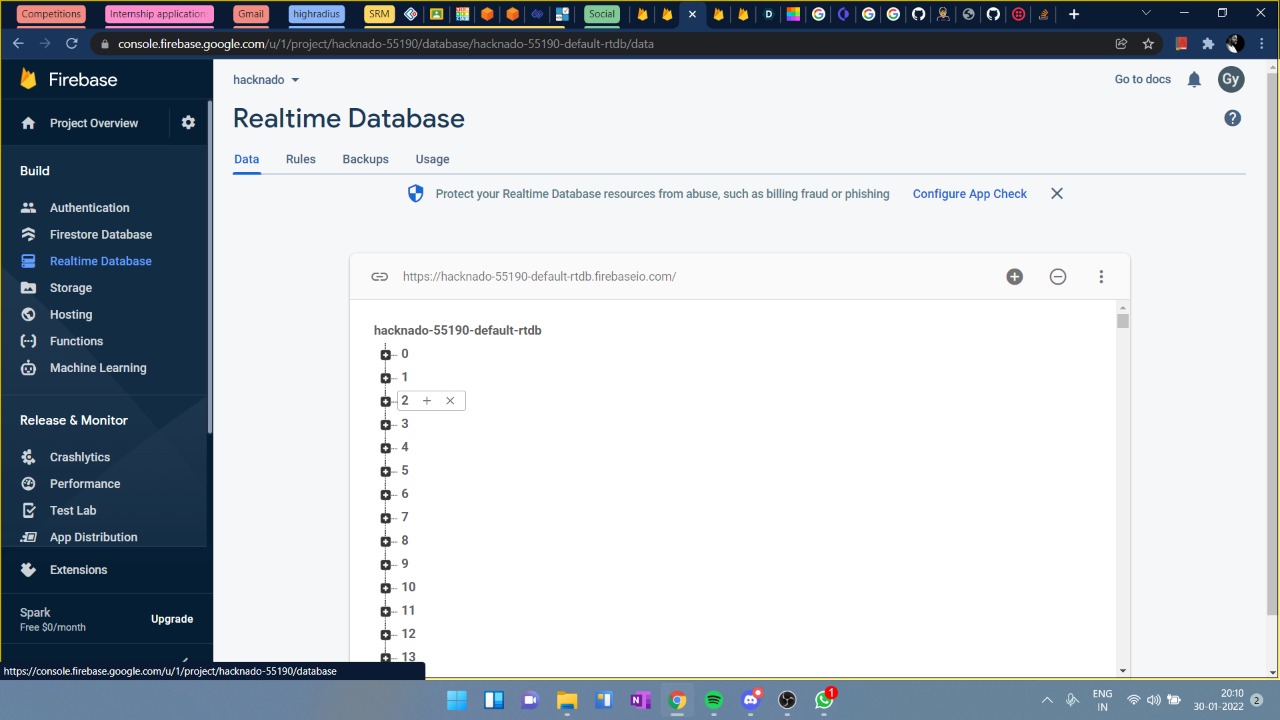
Task: Click the browser address bar
Action: pyautogui.click(x=600, y=44)
